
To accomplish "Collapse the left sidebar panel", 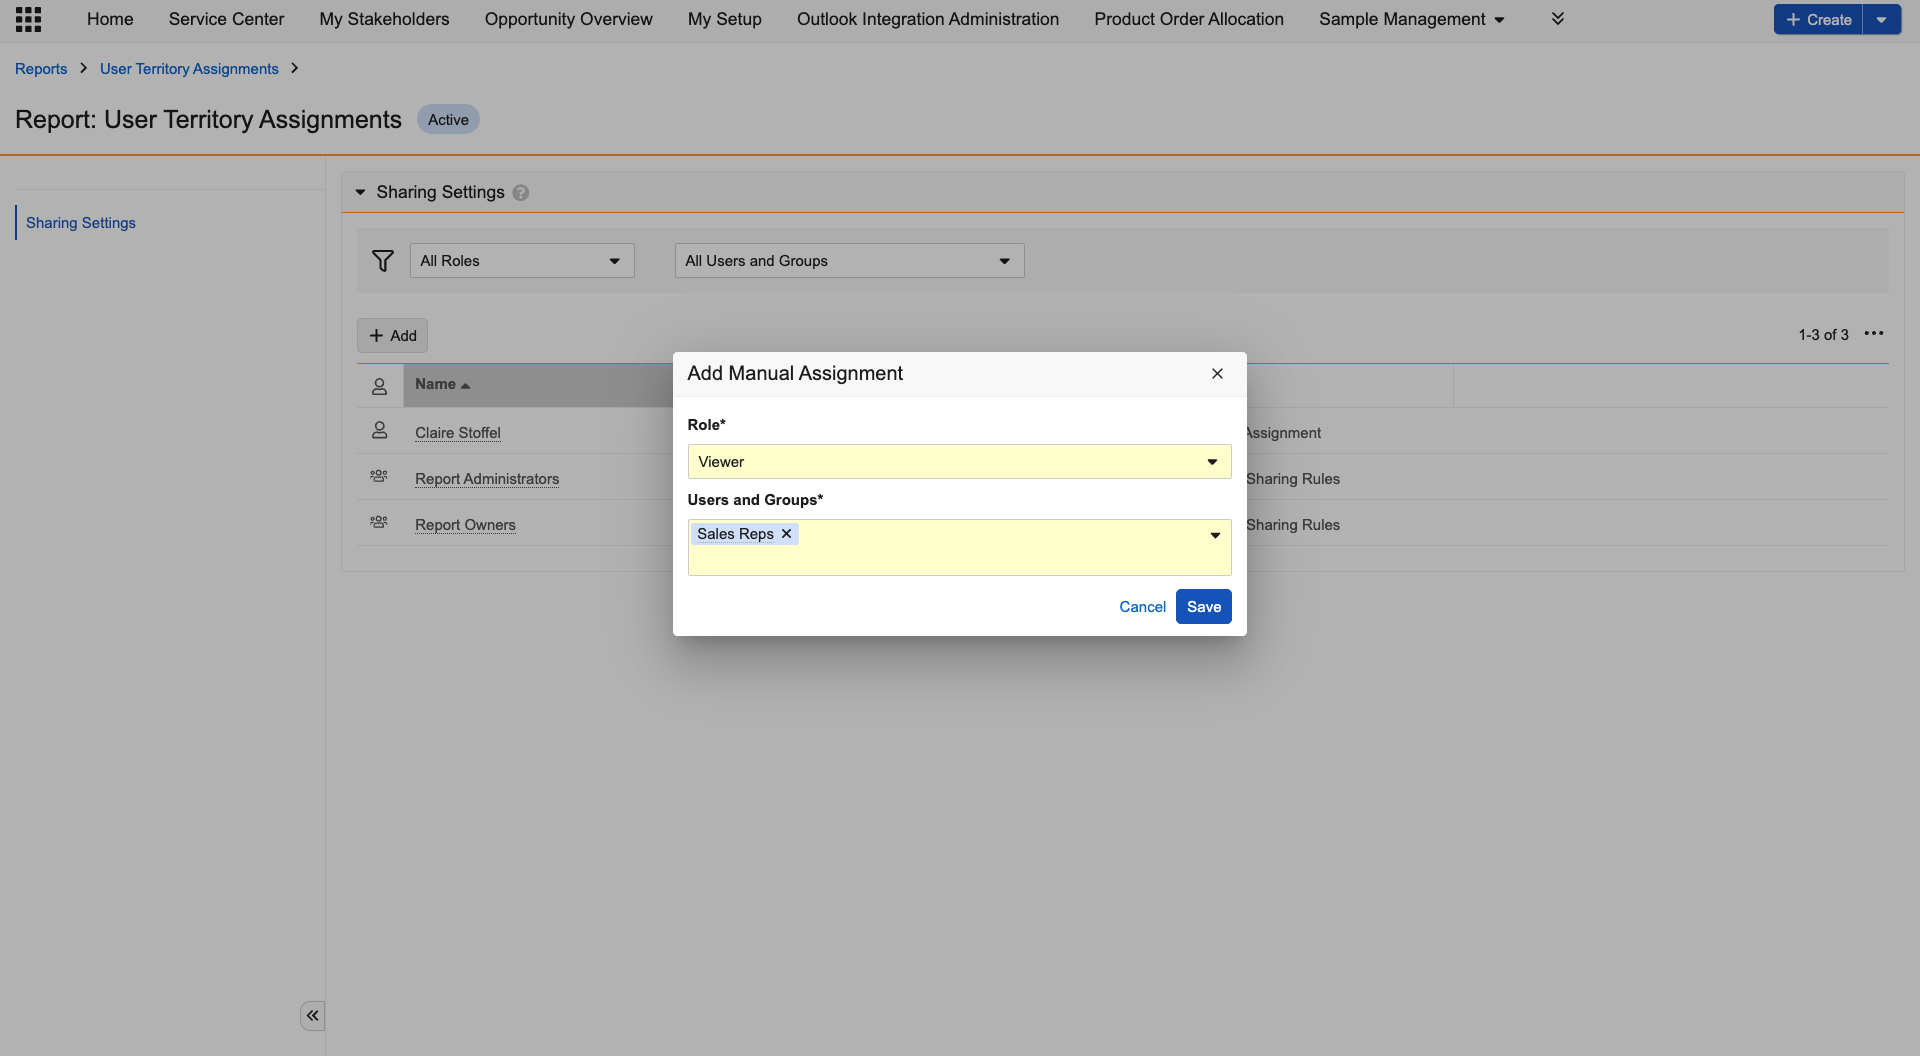I will tap(312, 1016).
